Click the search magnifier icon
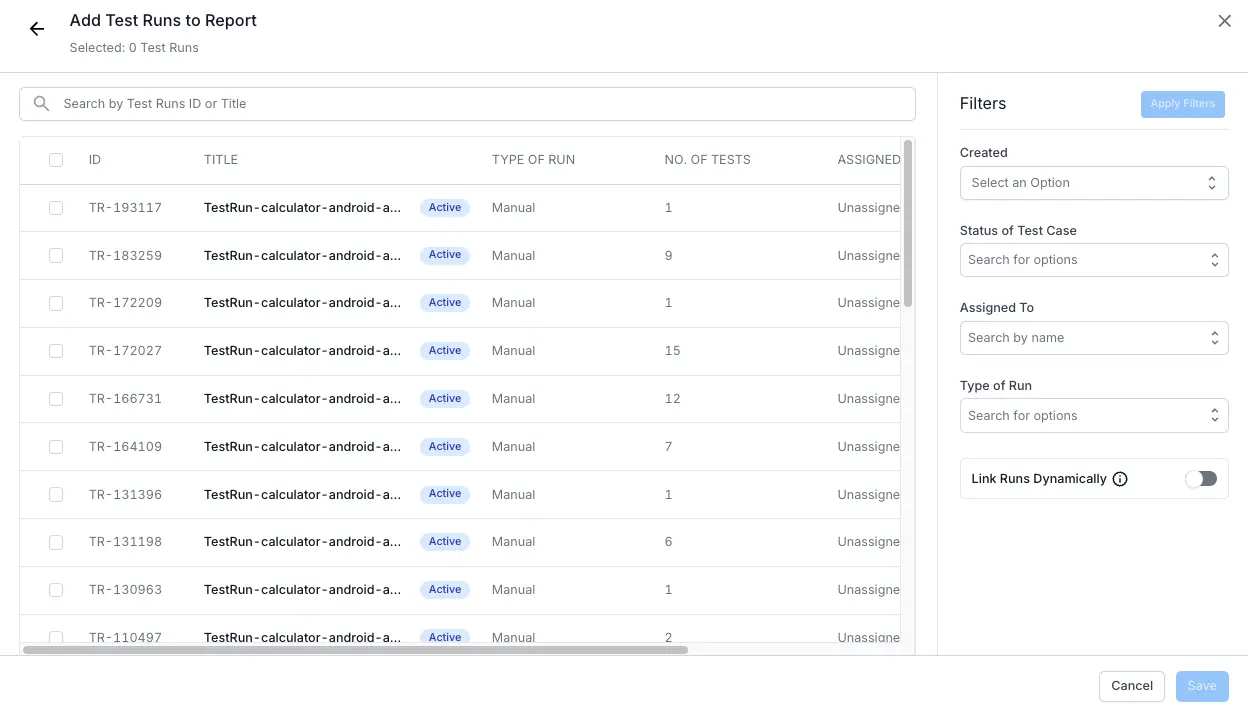The width and height of the screenshot is (1248, 712). point(41,104)
